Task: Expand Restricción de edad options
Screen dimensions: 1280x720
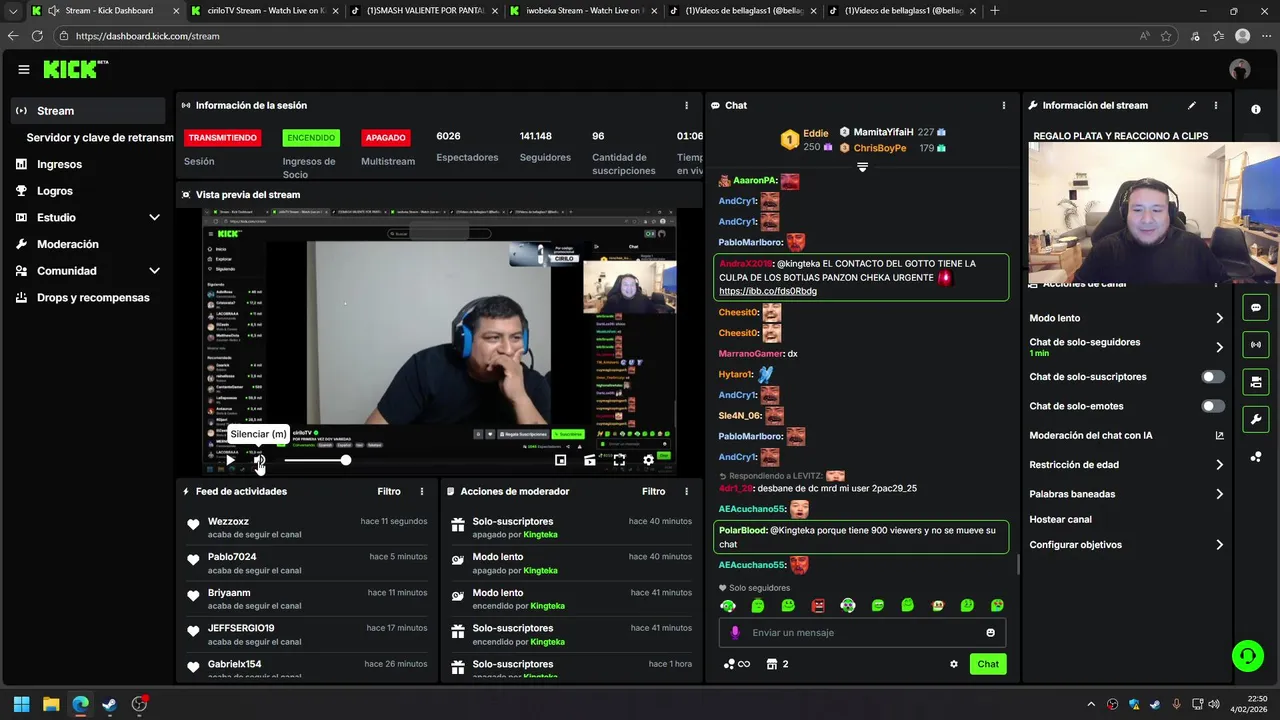Action: click(1219, 464)
